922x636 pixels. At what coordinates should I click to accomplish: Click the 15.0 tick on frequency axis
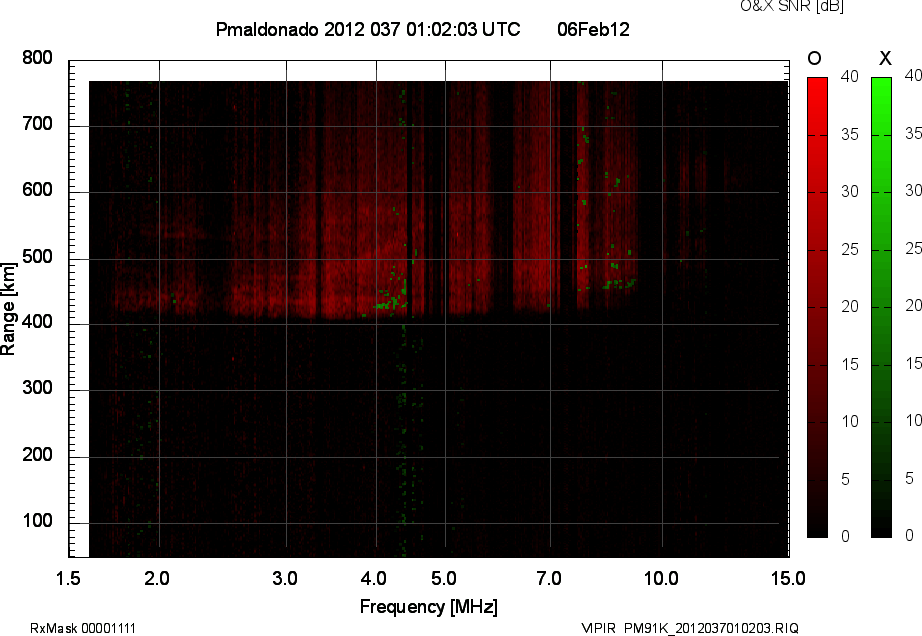click(x=788, y=578)
